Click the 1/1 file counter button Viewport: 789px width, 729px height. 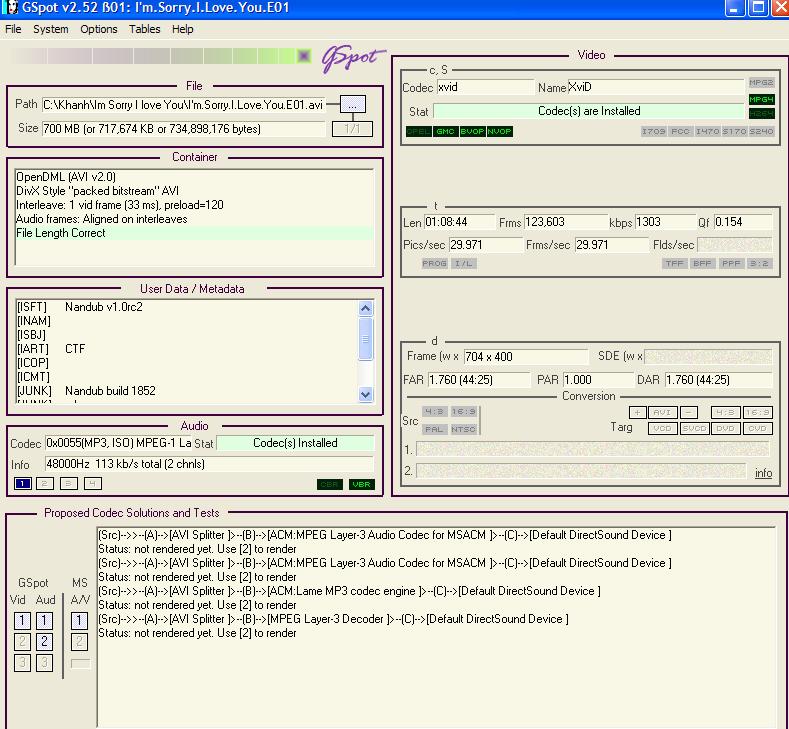point(352,129)
